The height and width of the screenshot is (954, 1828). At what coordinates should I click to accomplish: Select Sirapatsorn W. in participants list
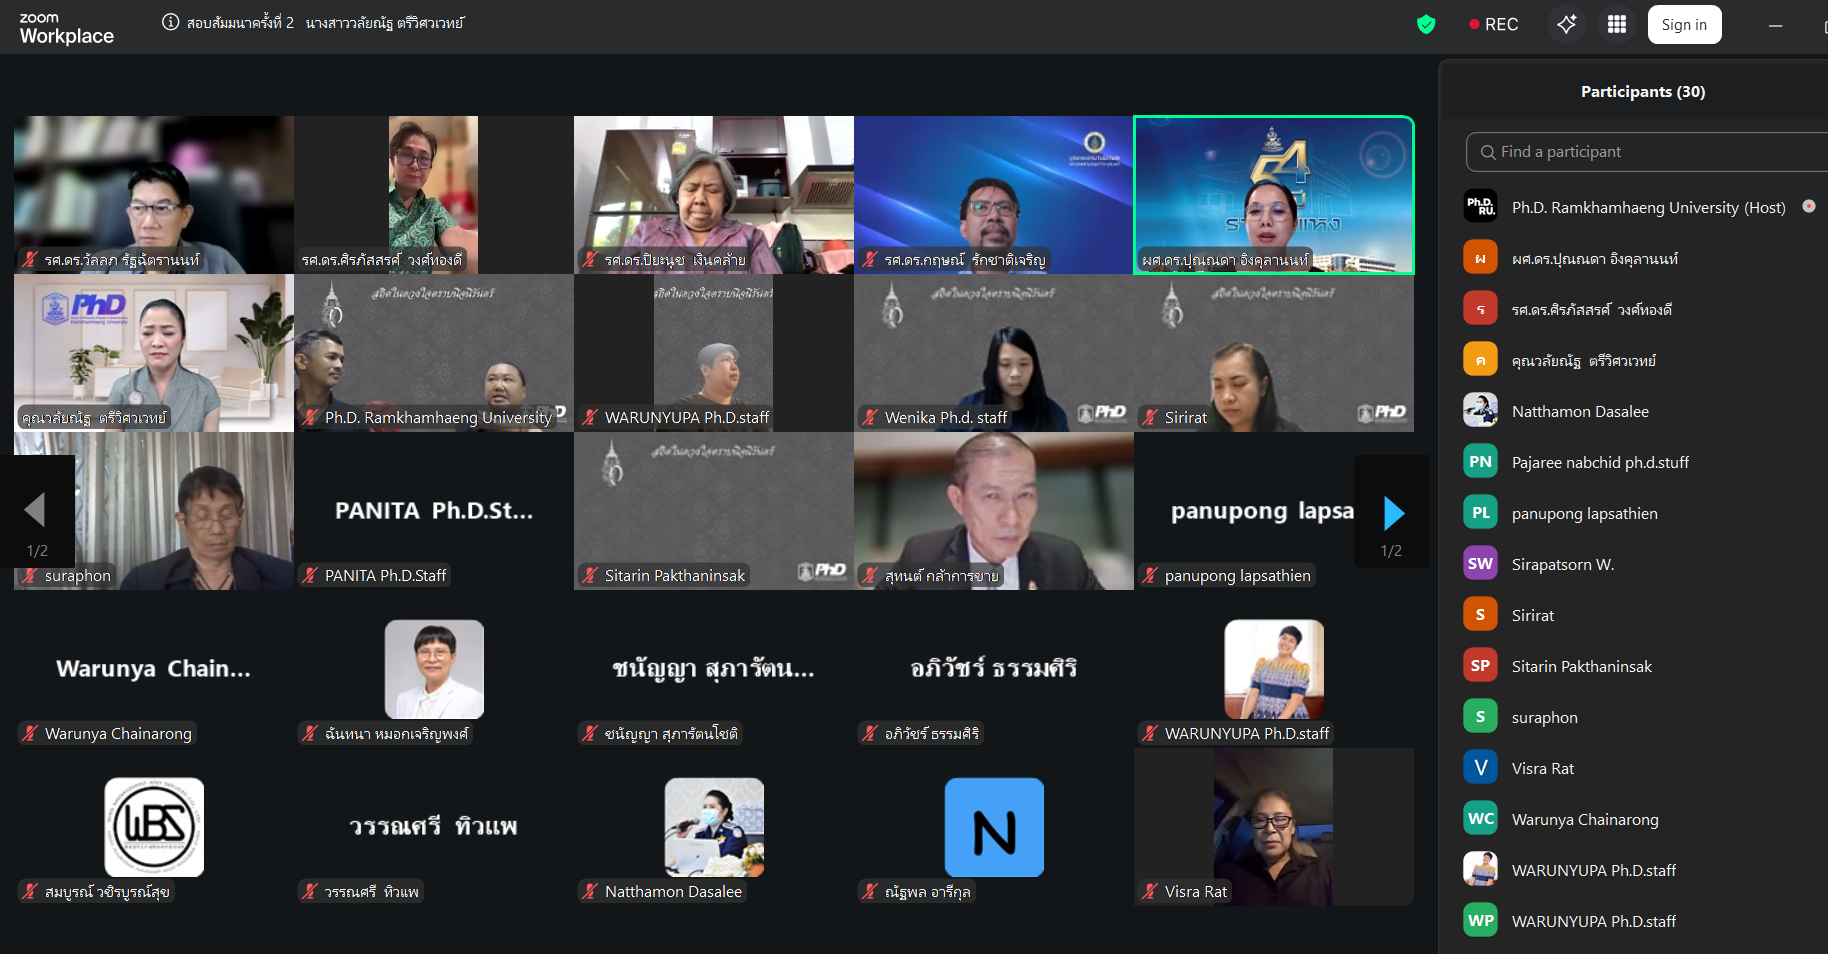pyautogui.click(x=1562, y=564)
